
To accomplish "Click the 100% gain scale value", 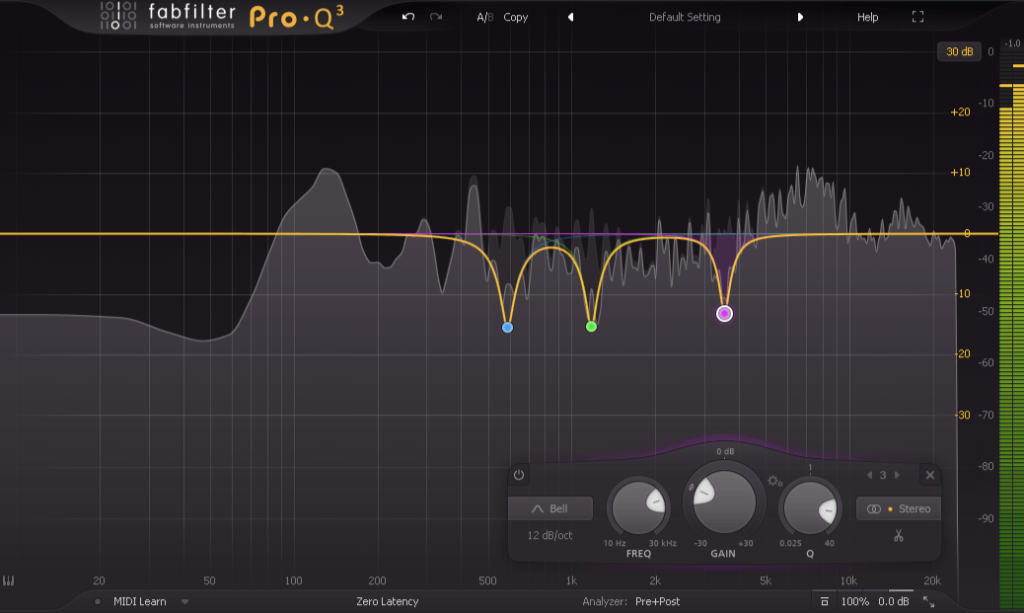I will [x=854, y=601].
